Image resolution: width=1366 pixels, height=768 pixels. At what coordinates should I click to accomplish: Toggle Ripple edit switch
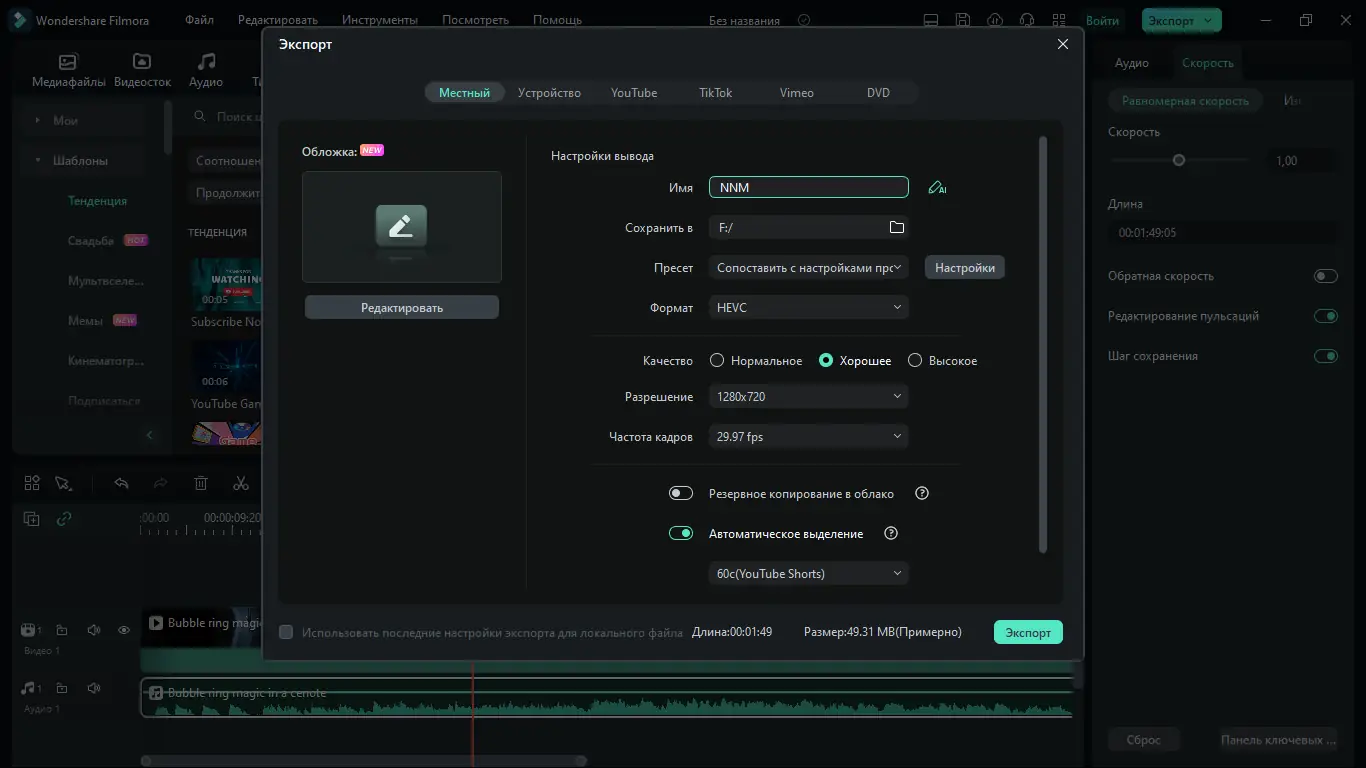pyautogui.click(x=1326, y=316)
